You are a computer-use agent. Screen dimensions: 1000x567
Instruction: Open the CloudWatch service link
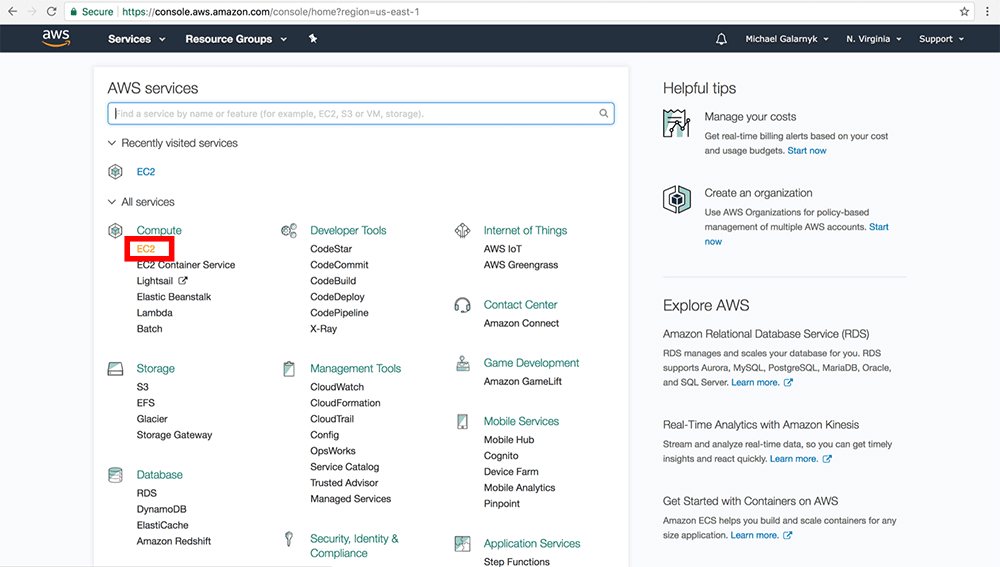point(337,387)
